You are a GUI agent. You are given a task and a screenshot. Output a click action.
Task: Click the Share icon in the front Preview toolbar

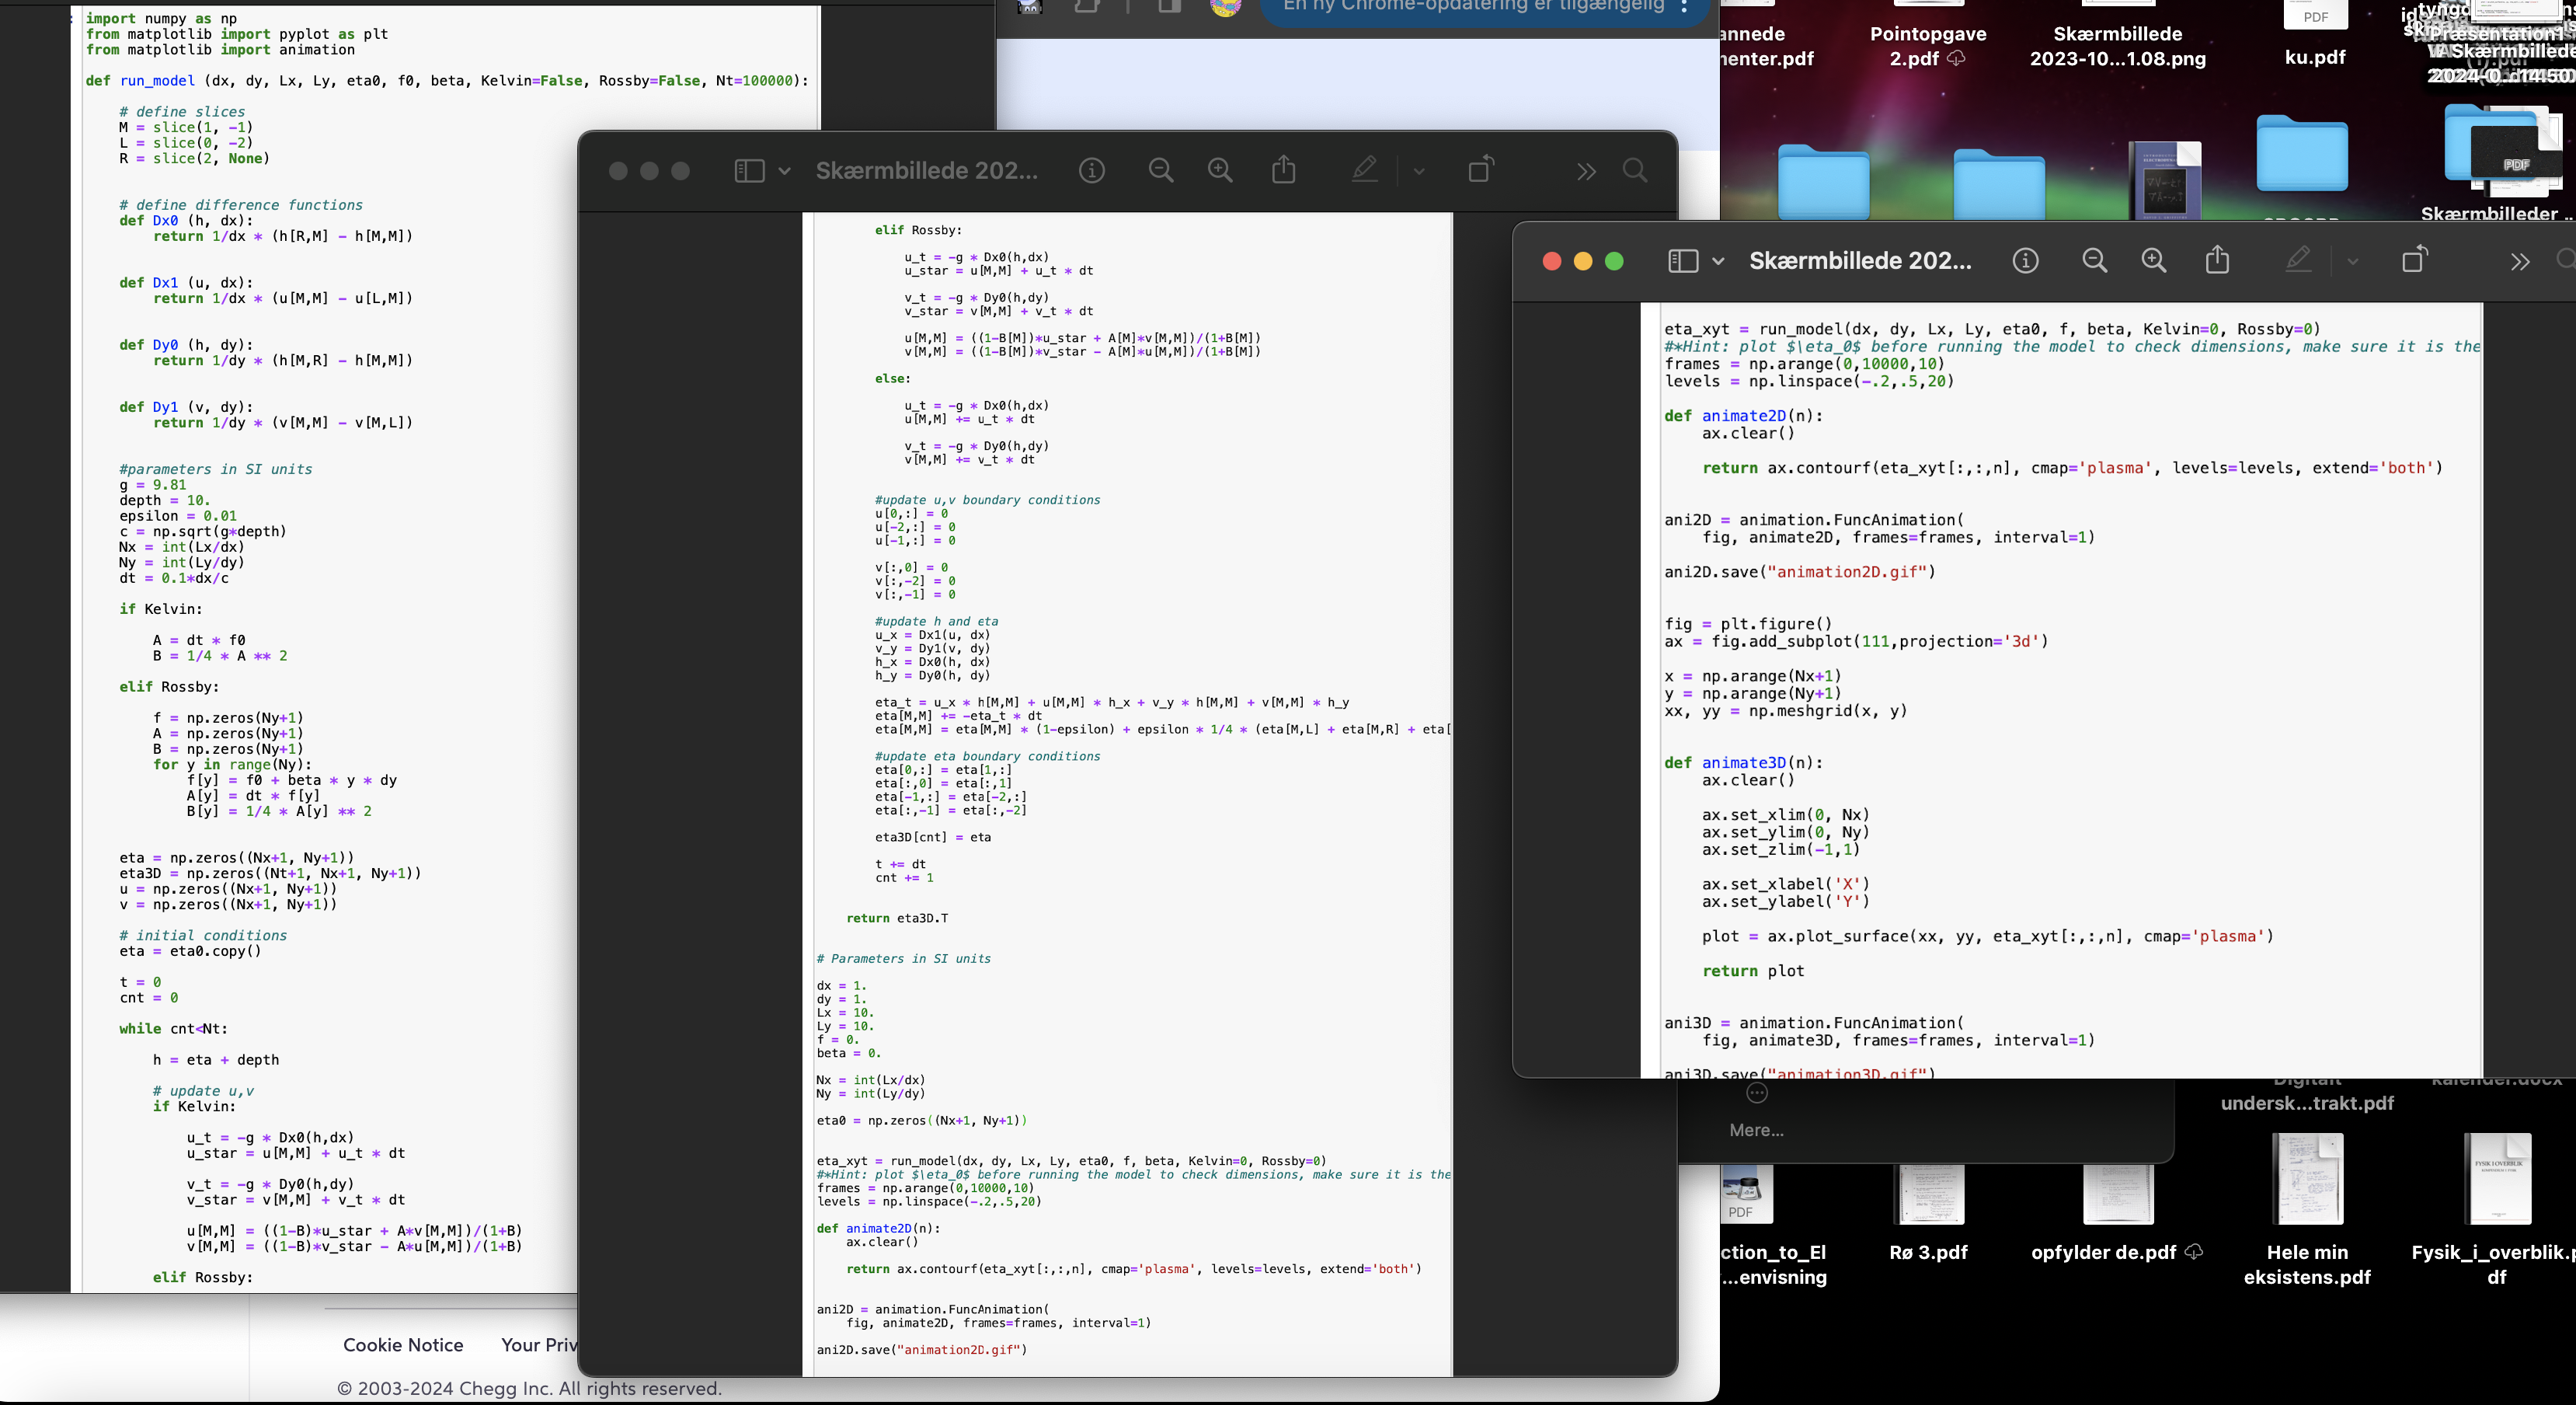click(2218, 260)
